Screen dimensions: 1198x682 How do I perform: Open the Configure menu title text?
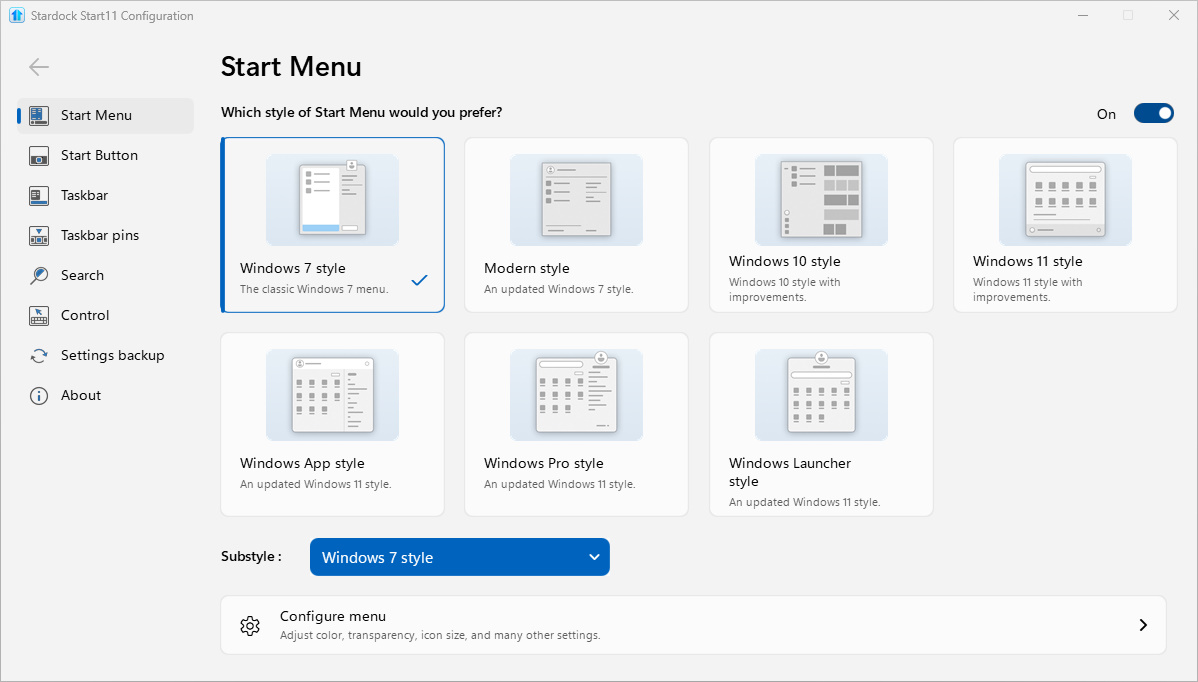click(x=332, y=616)
